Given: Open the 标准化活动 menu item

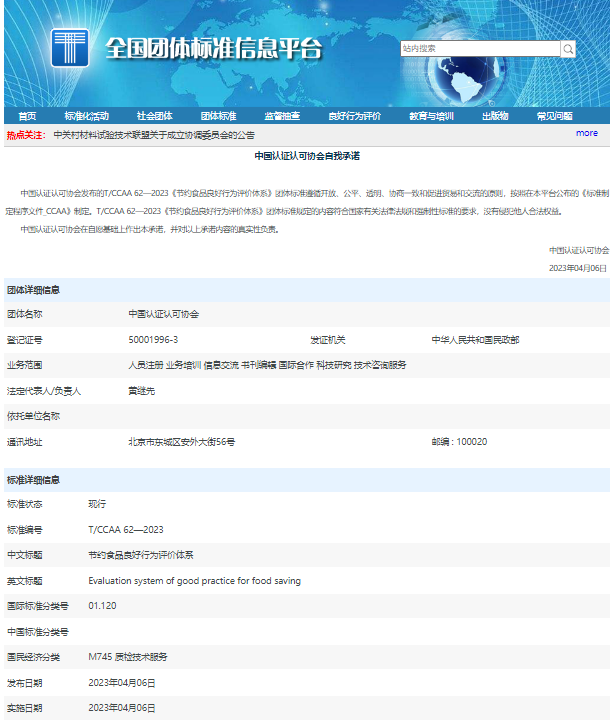Looking at the screenshot, I should pyautogui.click(x=87, y=116).
